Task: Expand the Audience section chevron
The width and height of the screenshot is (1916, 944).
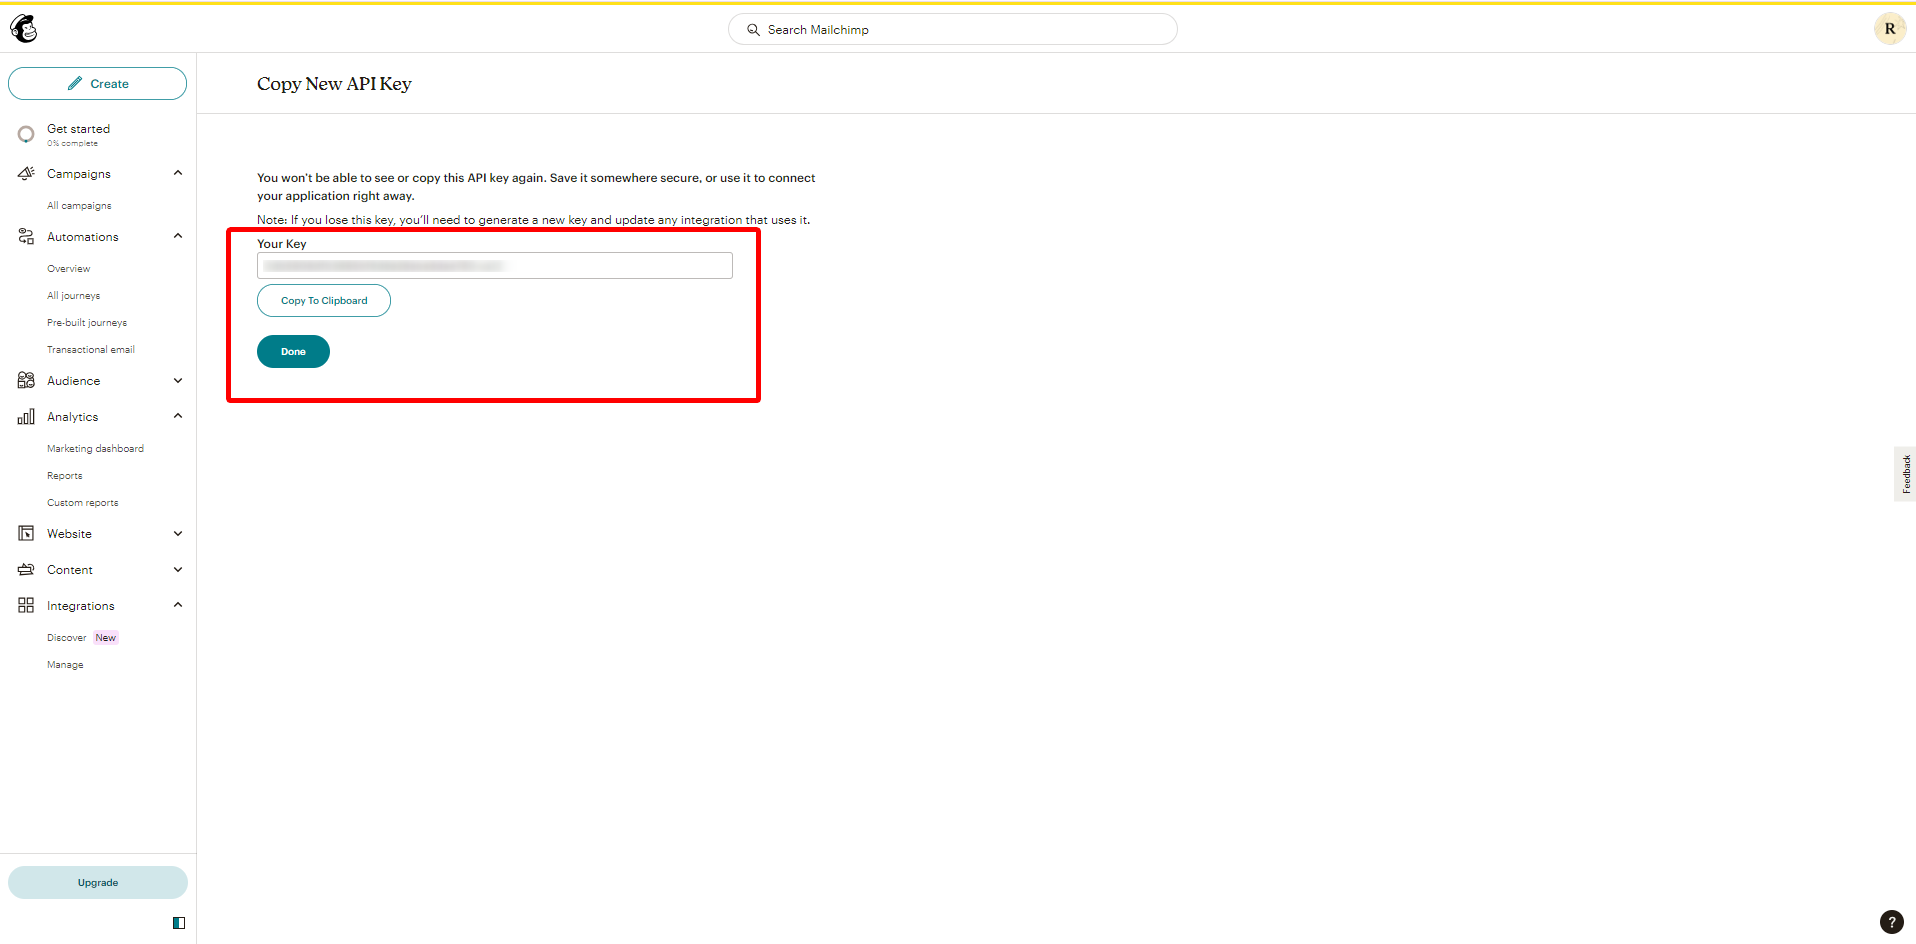Action: click(x=178, y=381)
